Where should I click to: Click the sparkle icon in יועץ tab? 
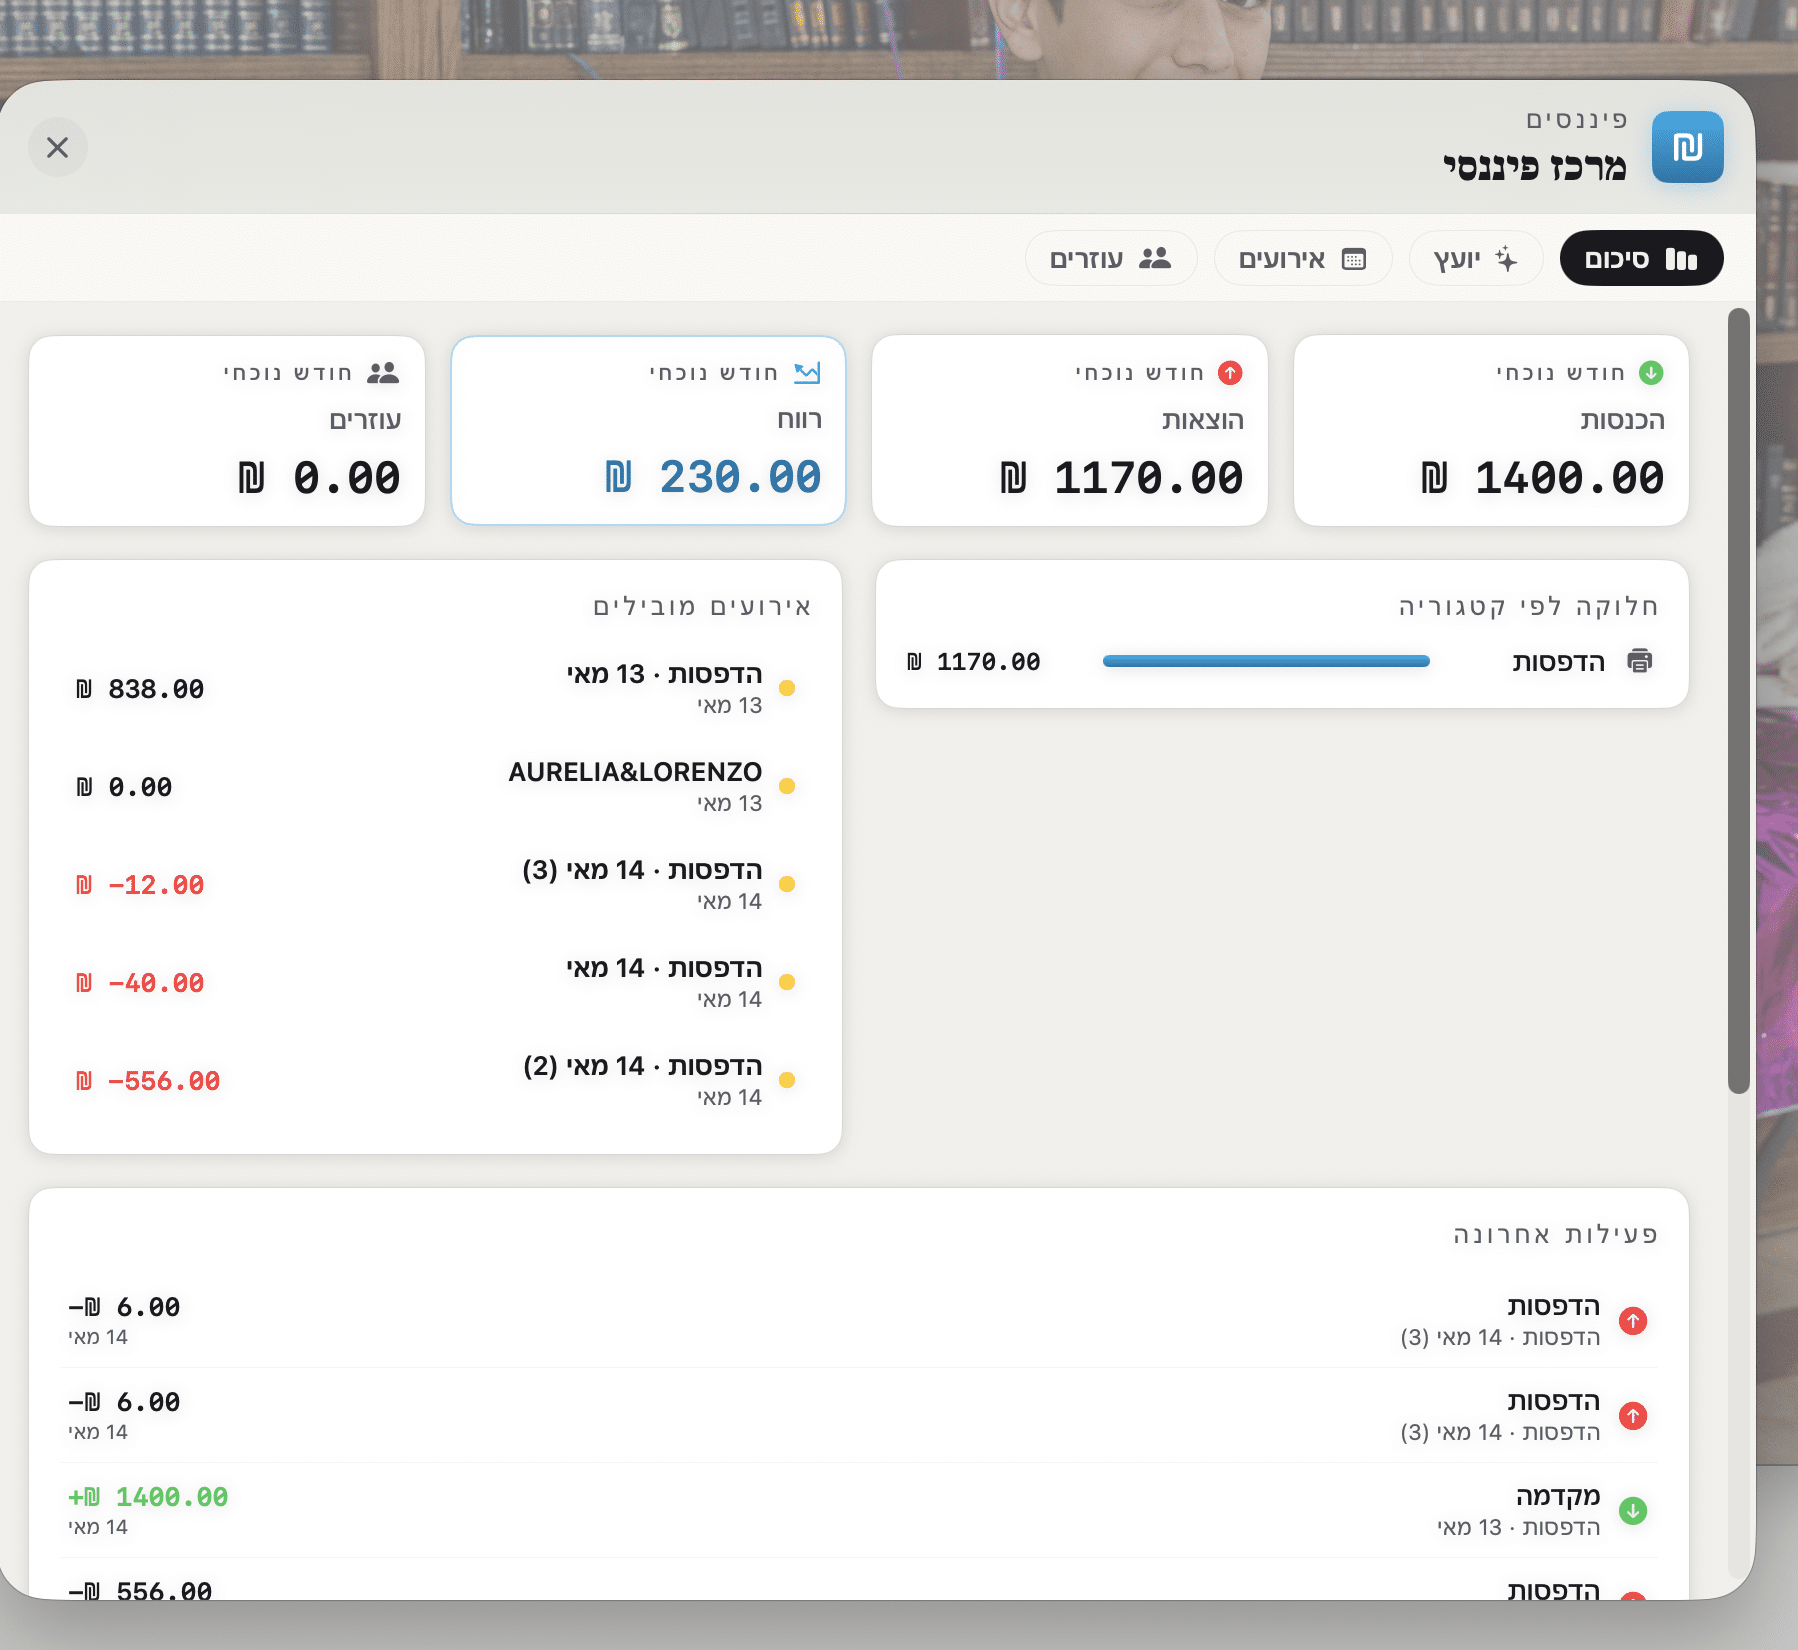point(1506,259)
